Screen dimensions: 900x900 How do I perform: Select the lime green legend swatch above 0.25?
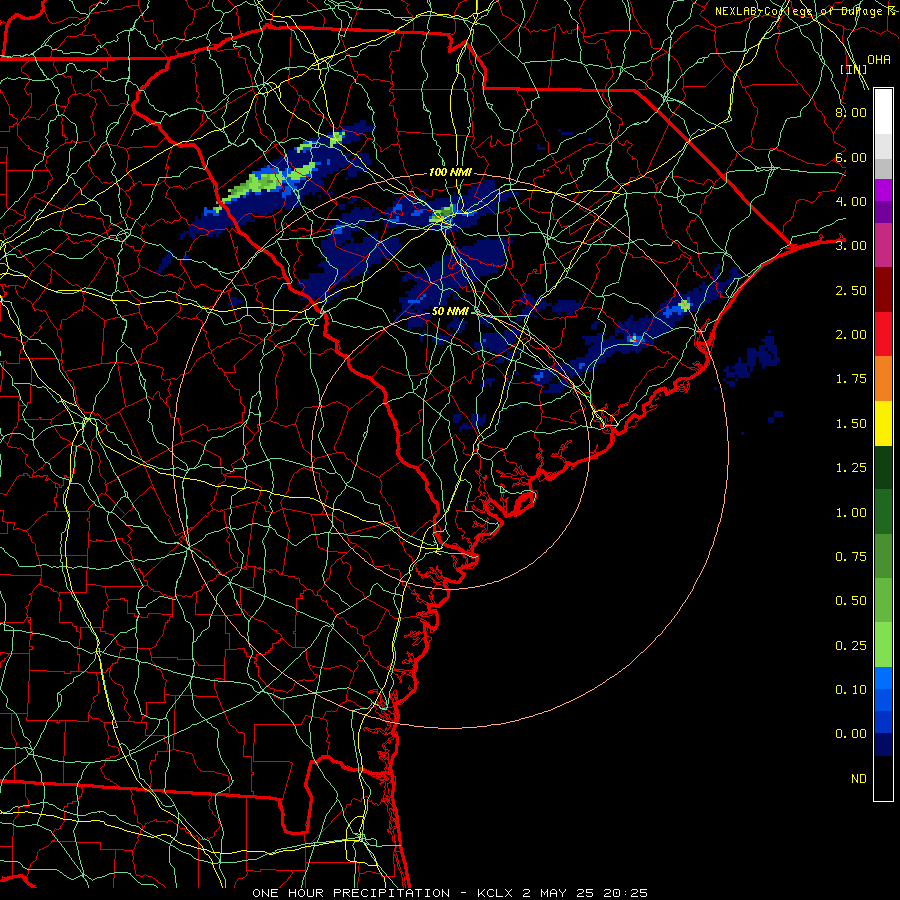(x=883, y=645)
